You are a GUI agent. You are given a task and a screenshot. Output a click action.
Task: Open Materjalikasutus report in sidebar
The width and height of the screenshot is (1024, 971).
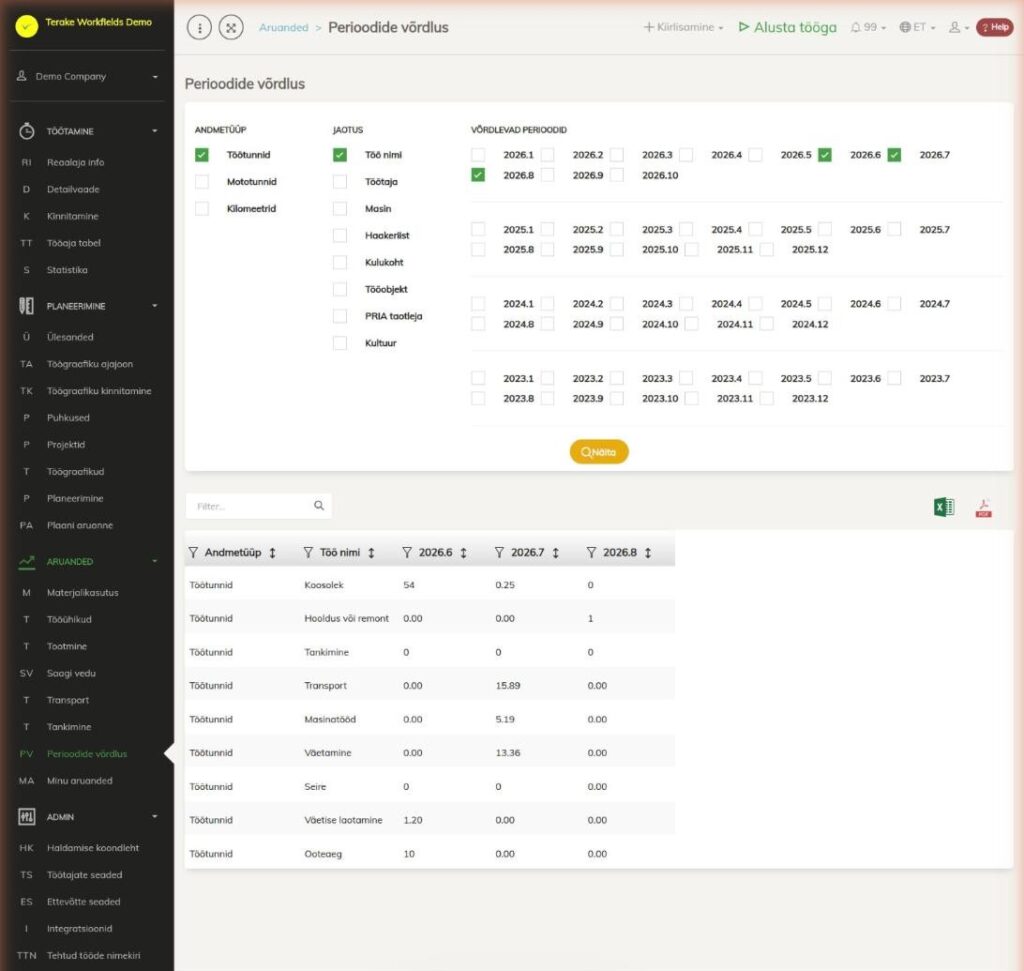[x=82, y=593]
